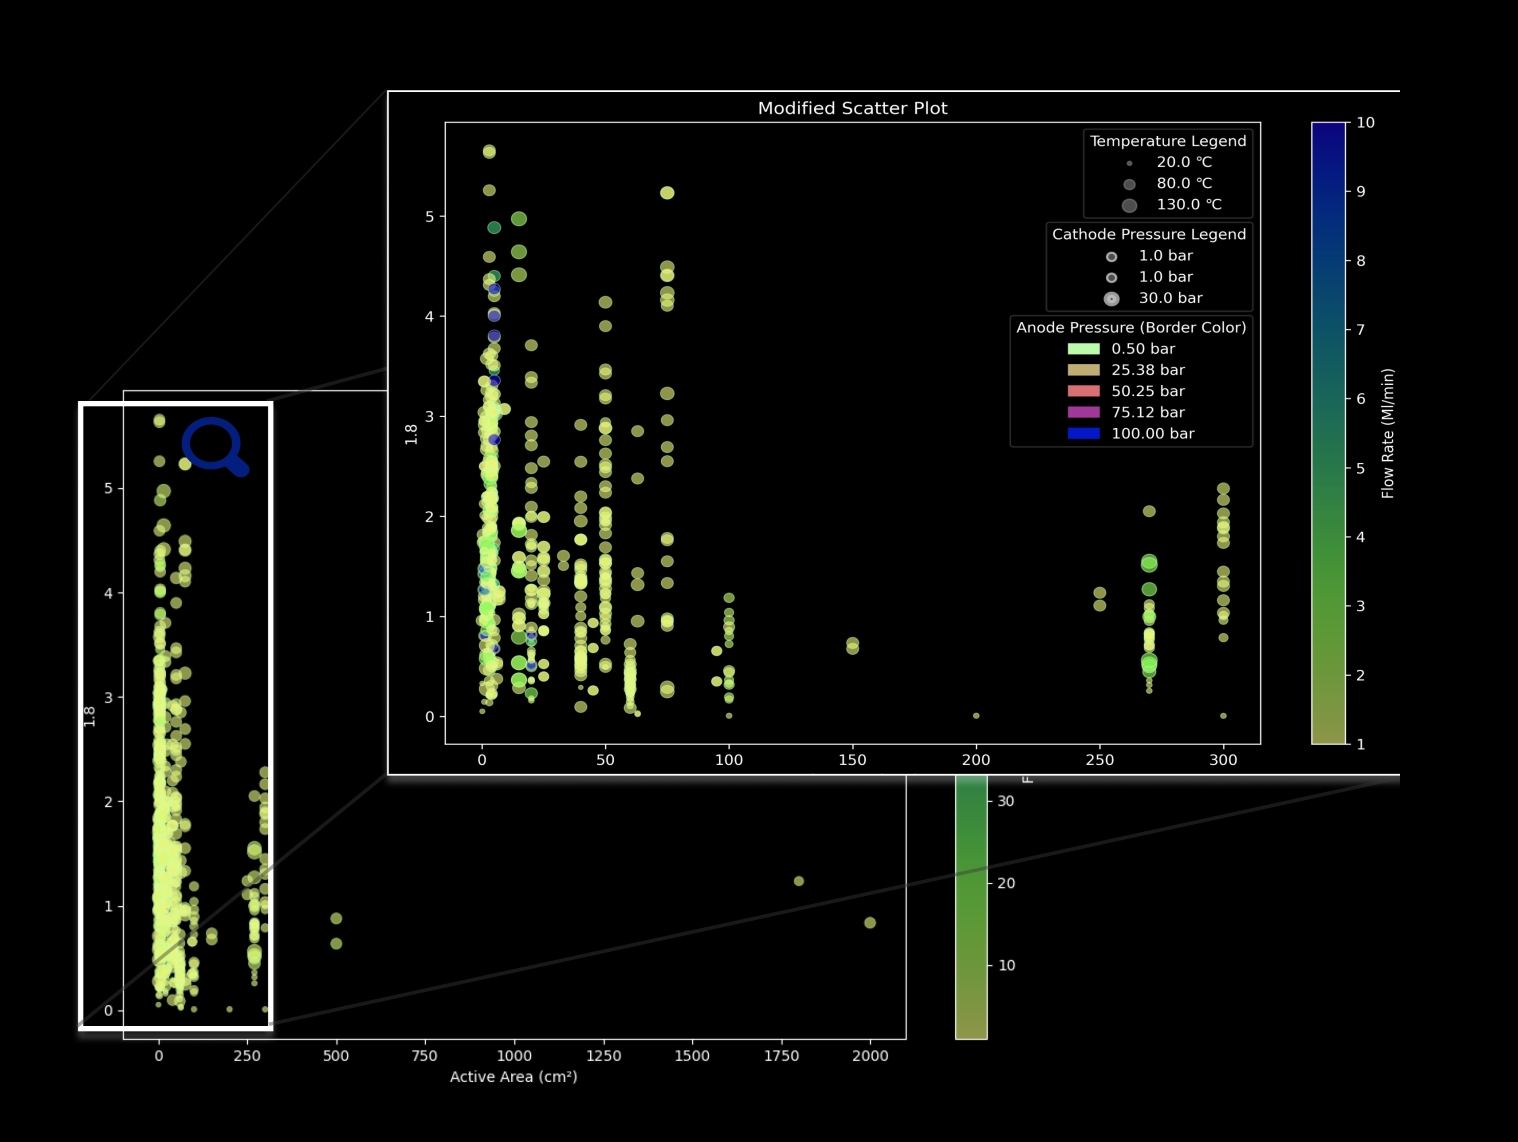Select the 25.38 bar anode pressure swatch

[x=1083, y=370]
